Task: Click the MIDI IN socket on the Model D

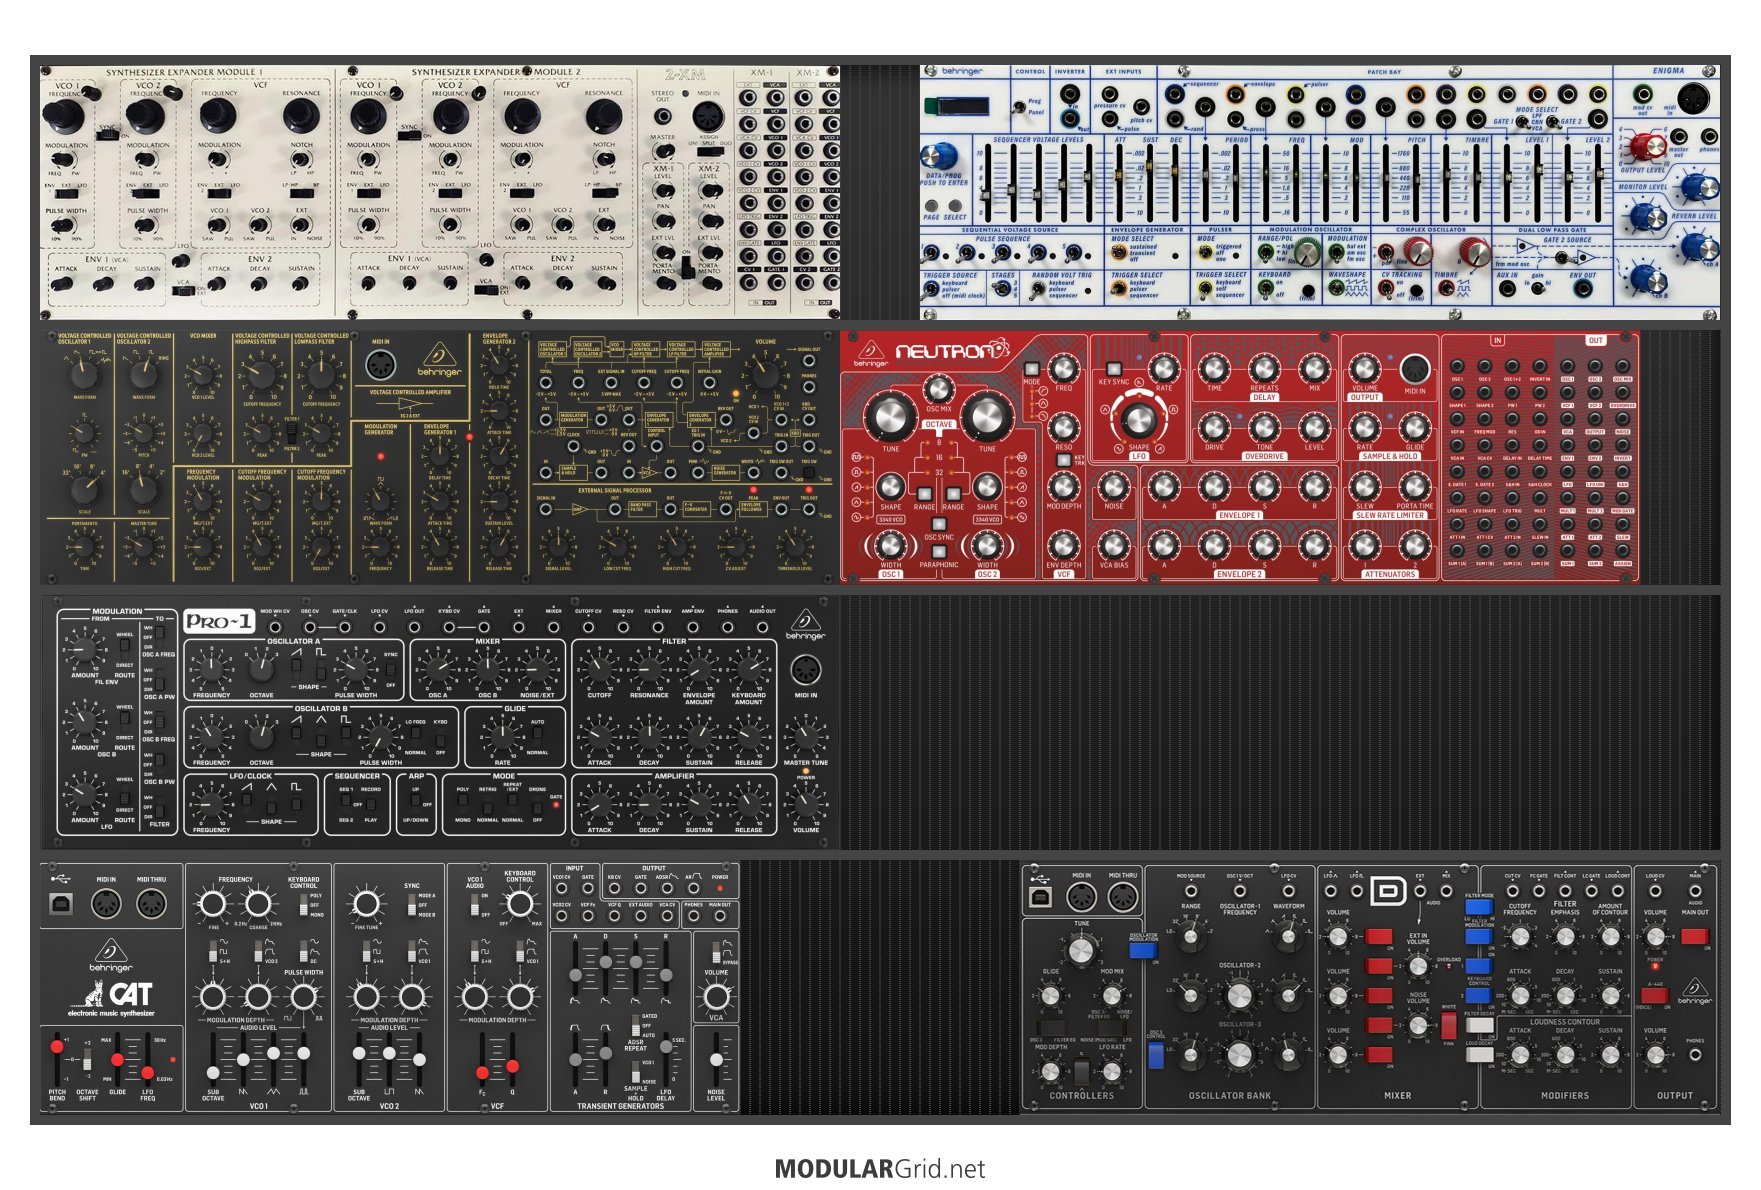Action: click(1082, 898)
